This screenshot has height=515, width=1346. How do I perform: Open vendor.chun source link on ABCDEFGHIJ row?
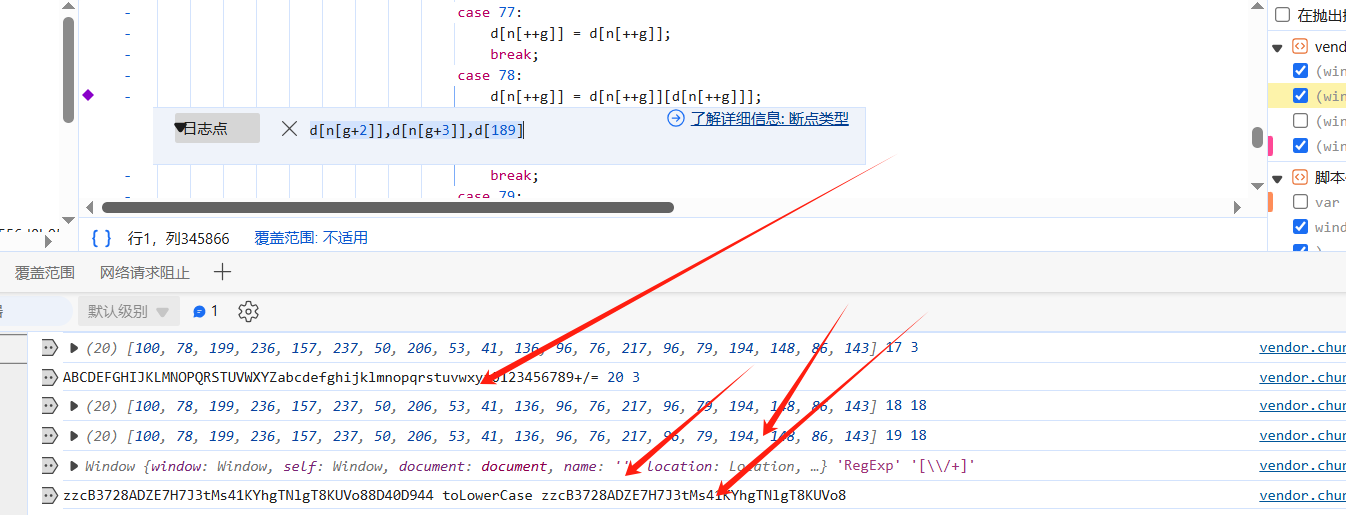click(x=1302, y=377)
